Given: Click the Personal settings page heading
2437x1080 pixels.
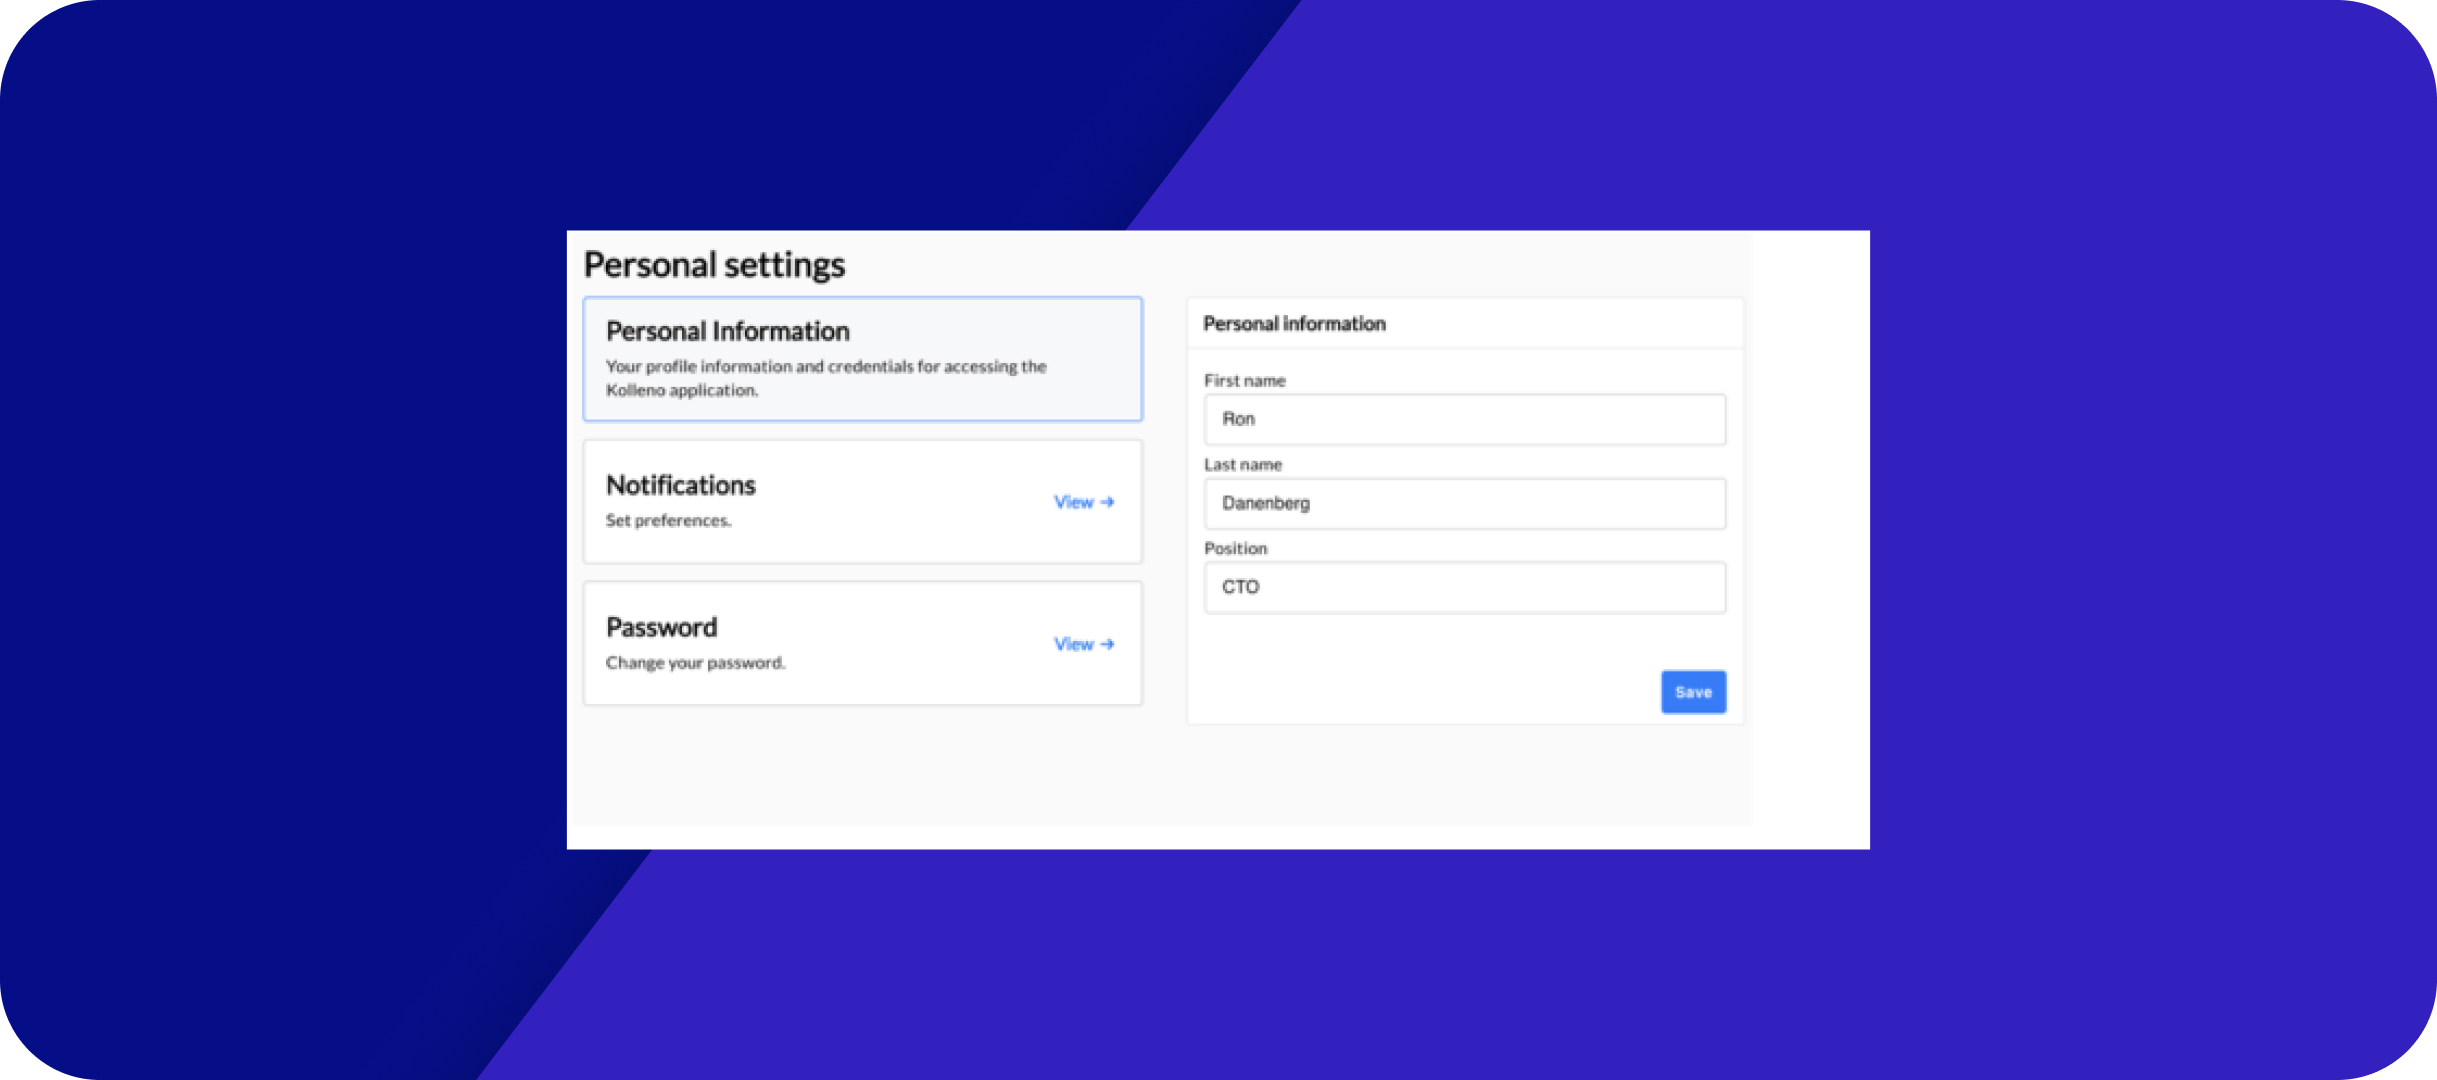Looking at the screenshot, I should (714, 264).
